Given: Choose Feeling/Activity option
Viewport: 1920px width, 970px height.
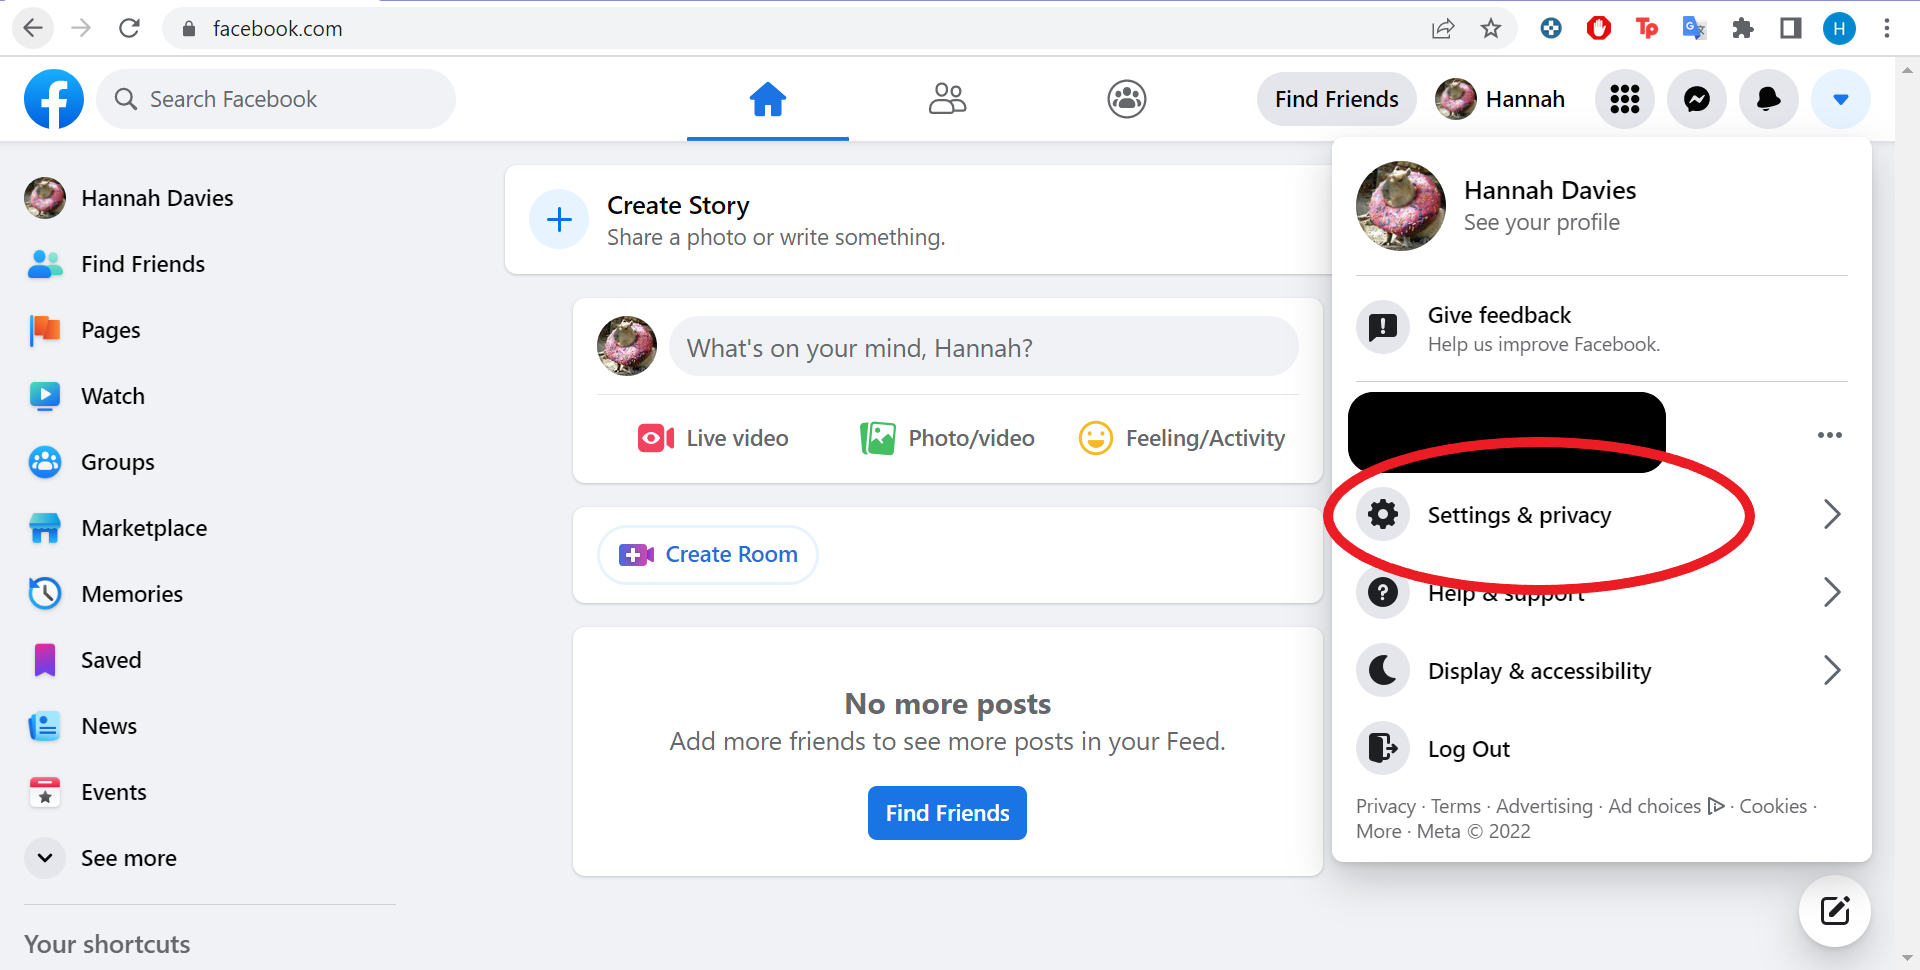Looking at the screenshot, I should (x=1182, y=438).
